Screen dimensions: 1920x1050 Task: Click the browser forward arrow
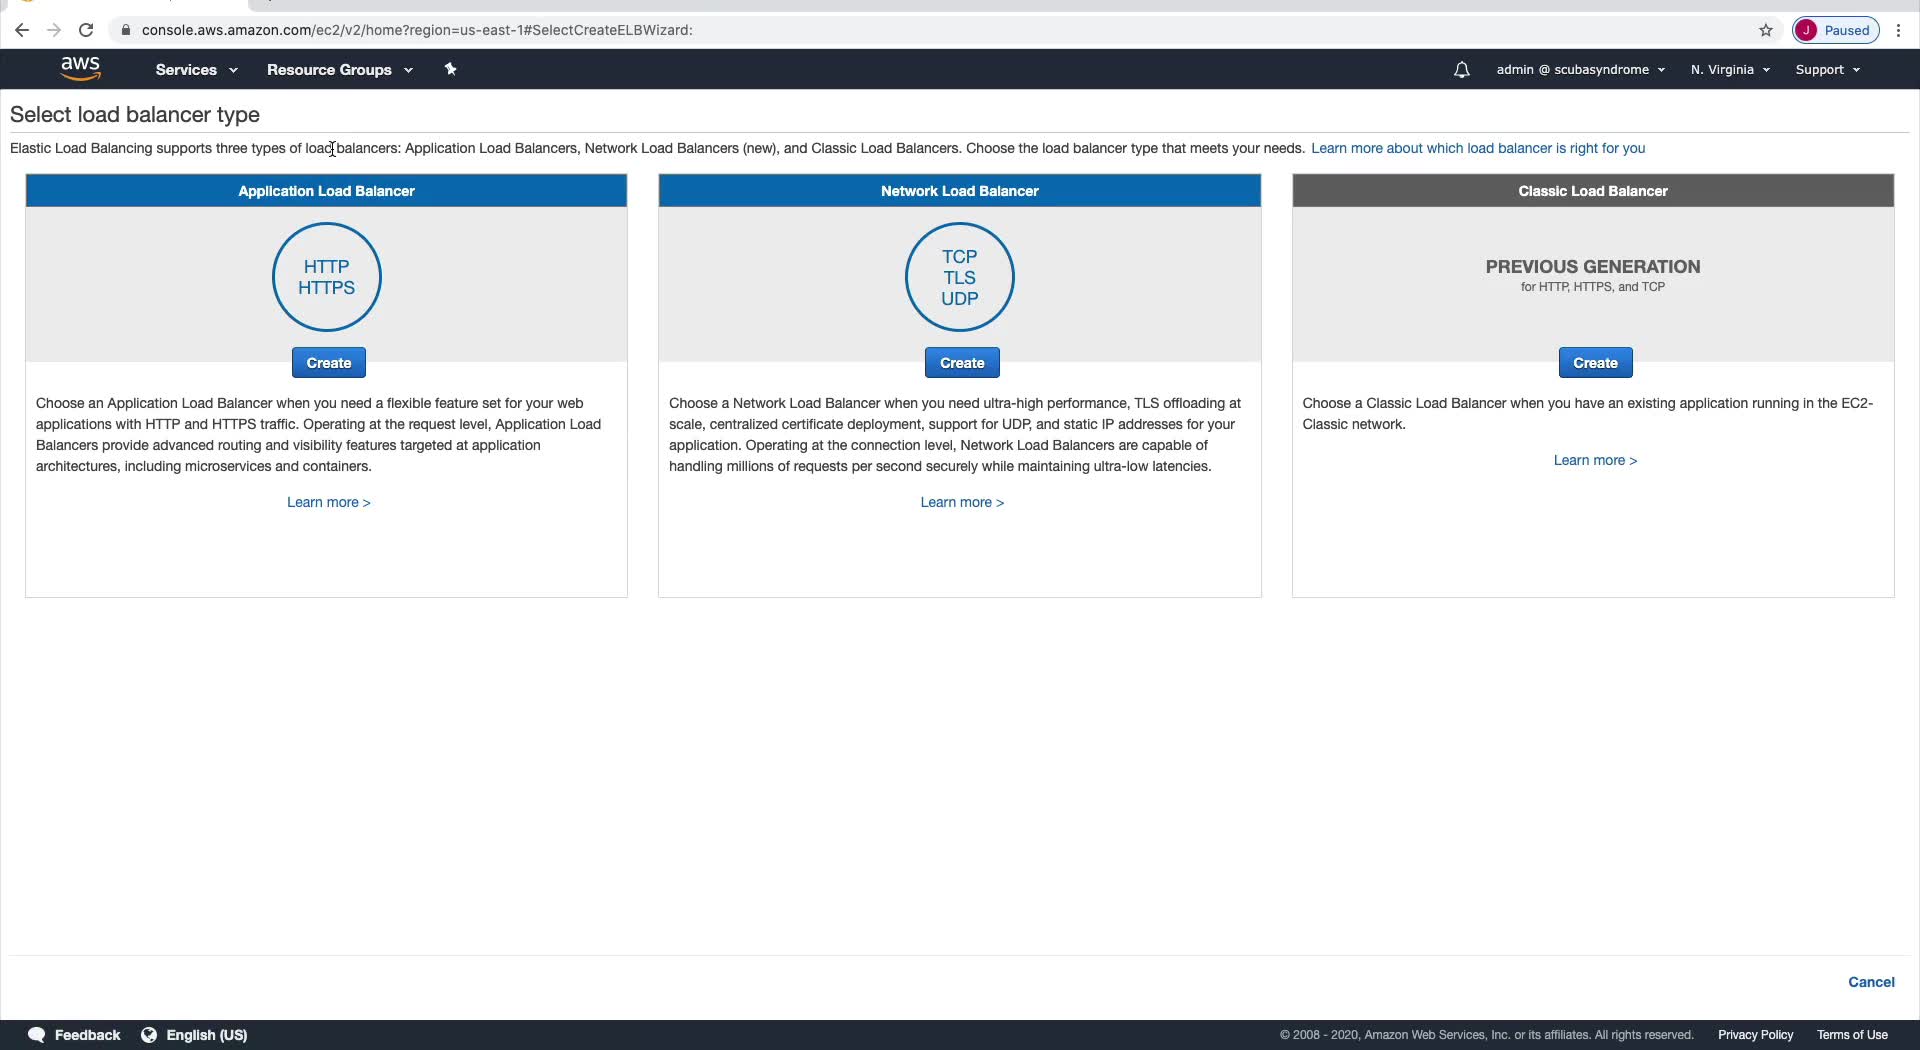tap(54, 30)
